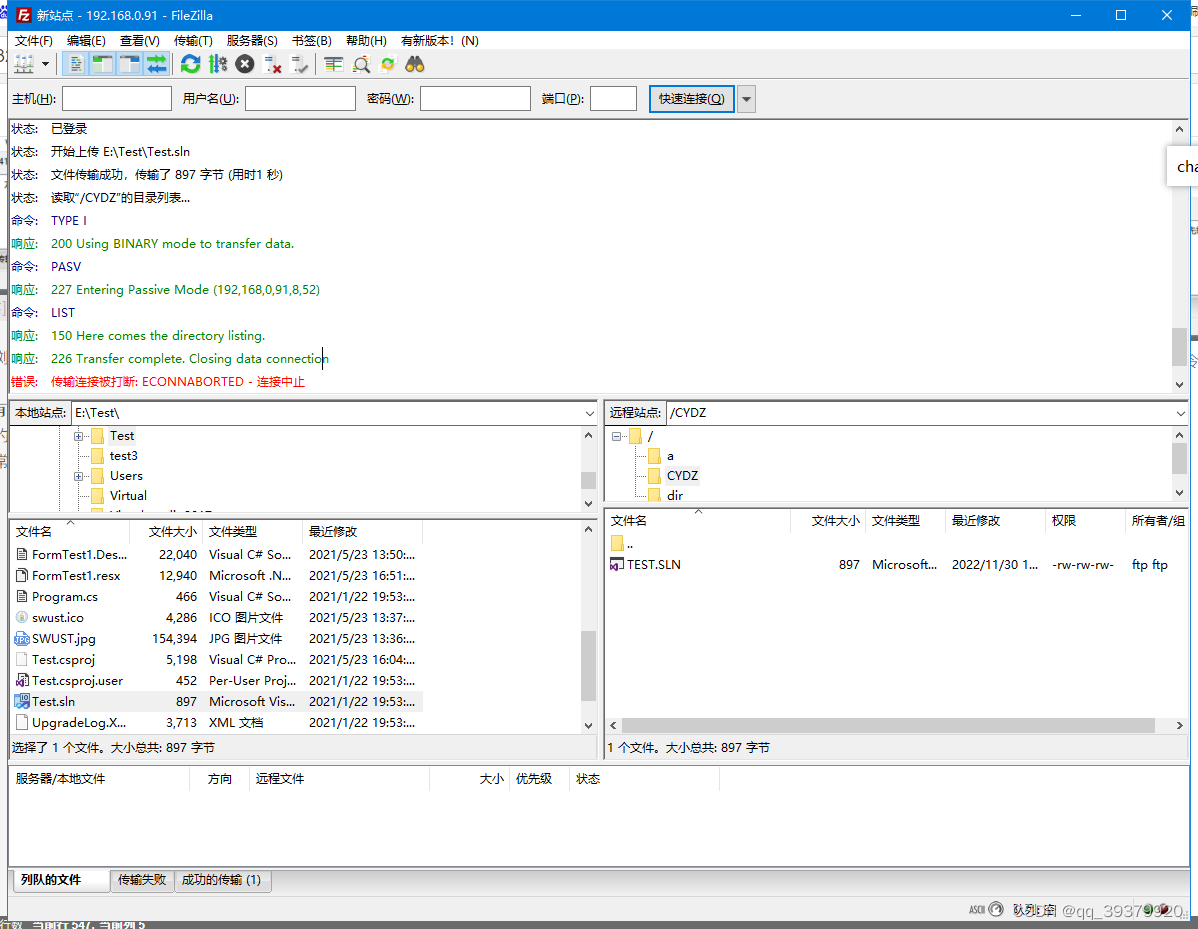Cancel the current operation

[x=244, y=65]
